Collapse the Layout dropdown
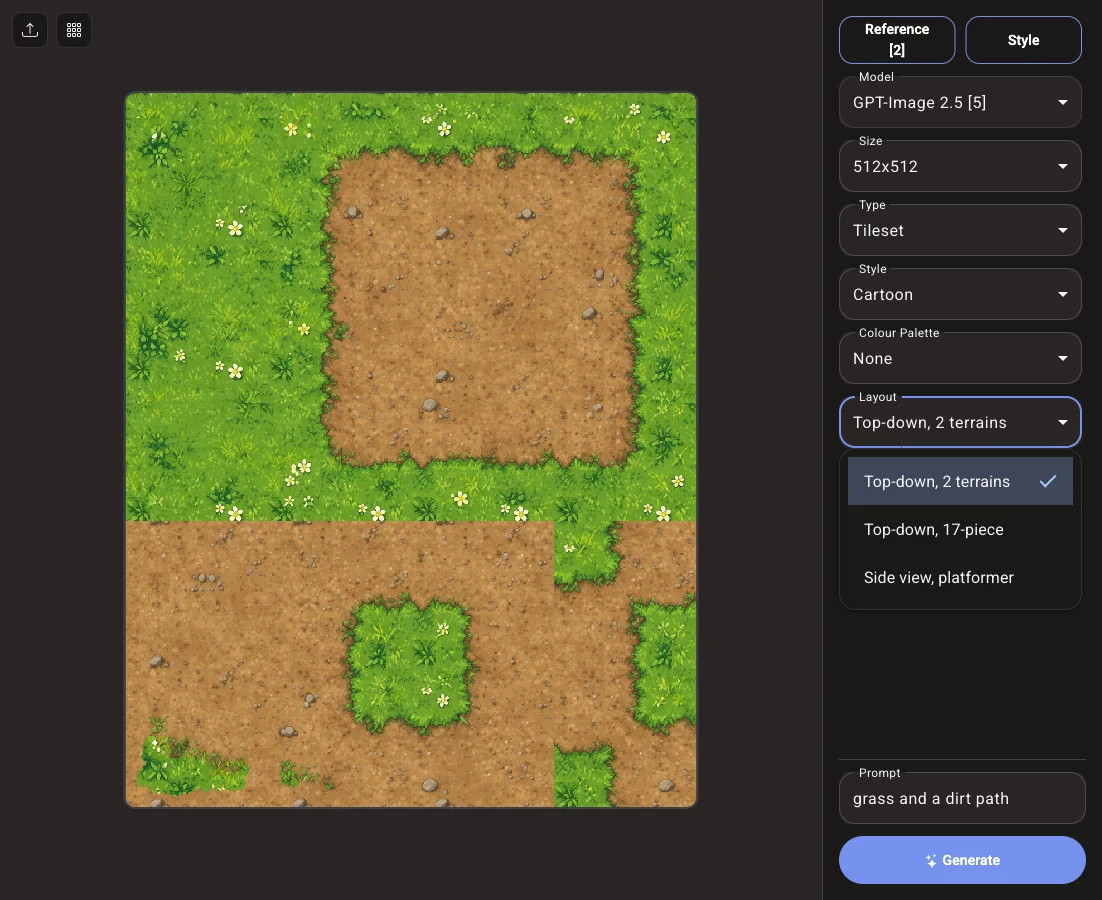 pos(960,422)
